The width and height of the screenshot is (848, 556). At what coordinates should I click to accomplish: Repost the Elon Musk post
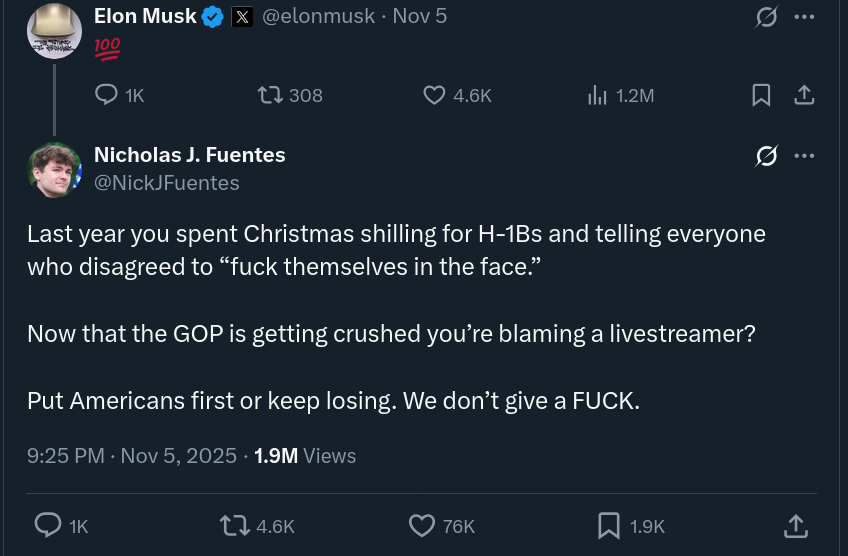(x=270, y=95)
